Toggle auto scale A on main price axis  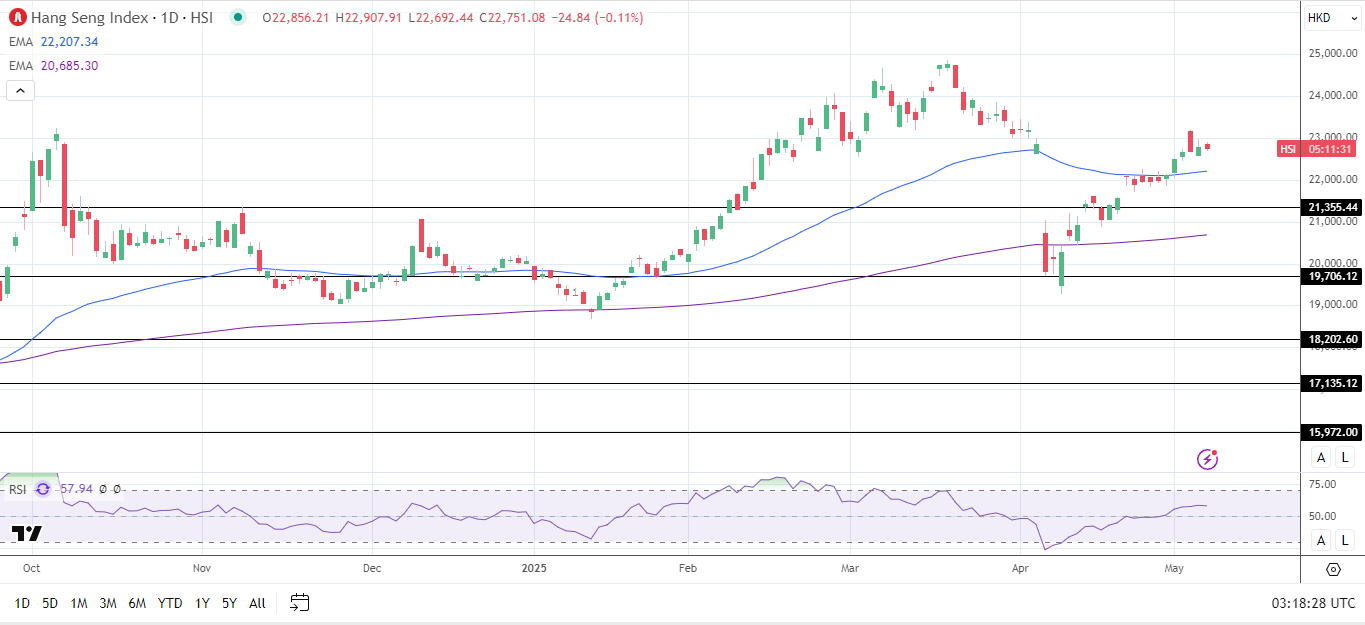click(1321, 457)
